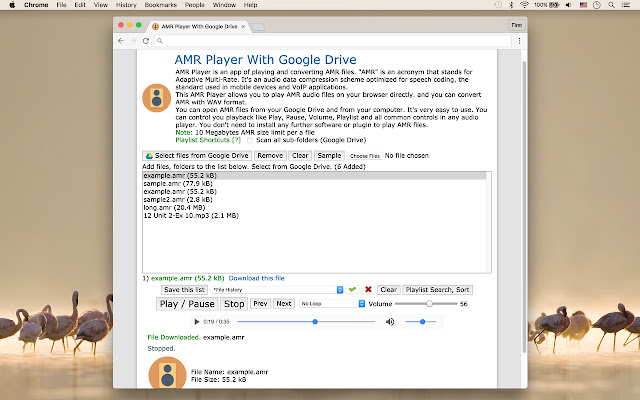
Task: Open the History menu
Action: pos(125,5)
